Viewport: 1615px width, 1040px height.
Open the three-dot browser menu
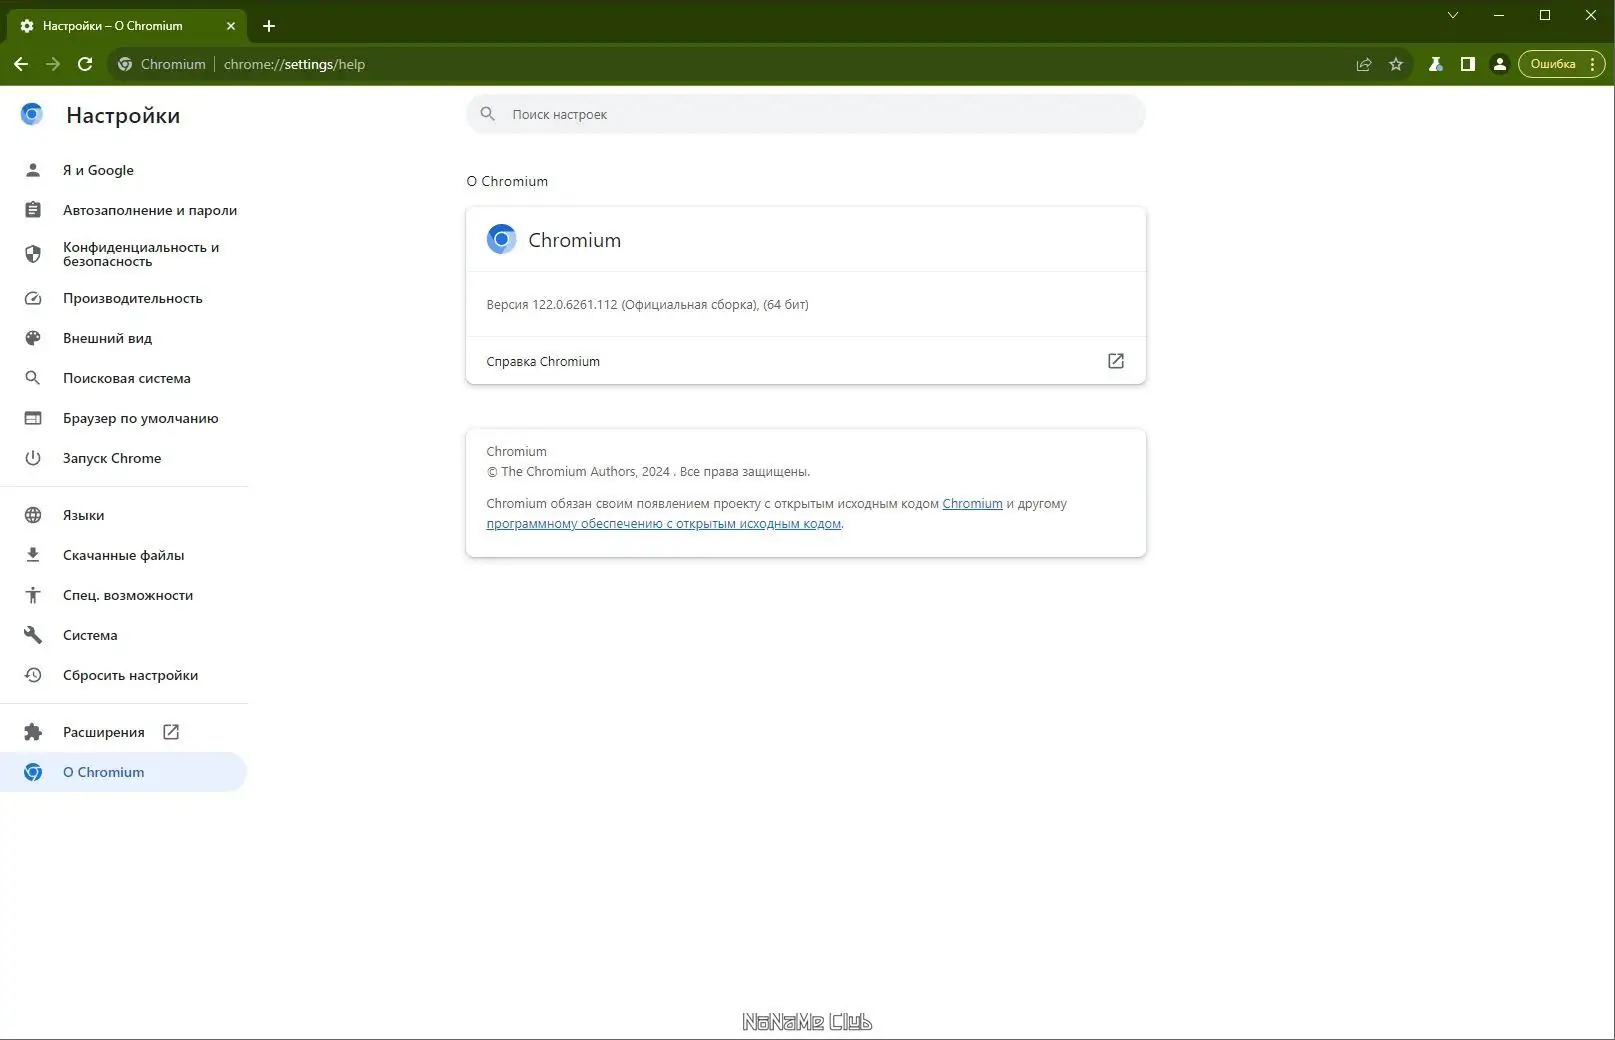pos(1592,64)
